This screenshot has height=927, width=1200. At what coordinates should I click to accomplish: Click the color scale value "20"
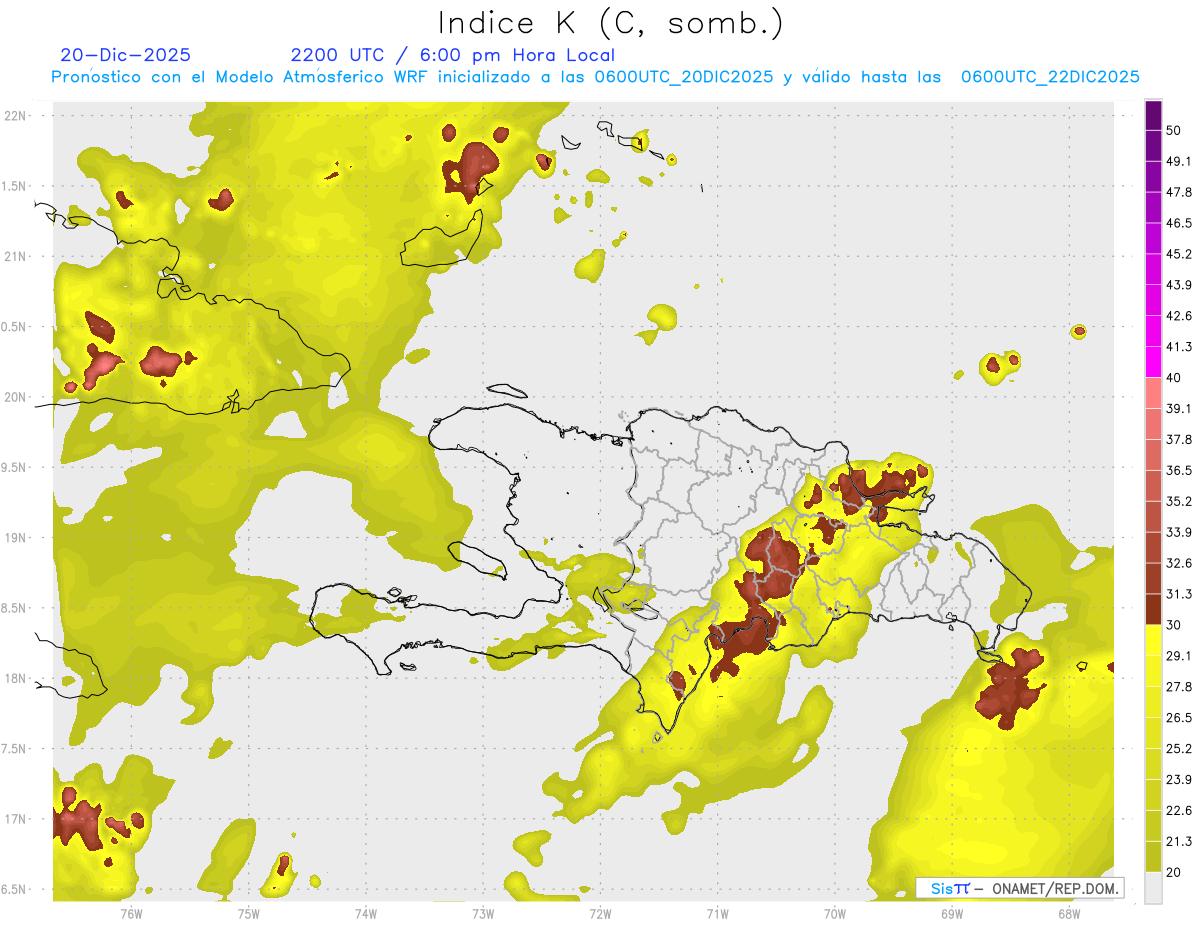click(1174, 874)
